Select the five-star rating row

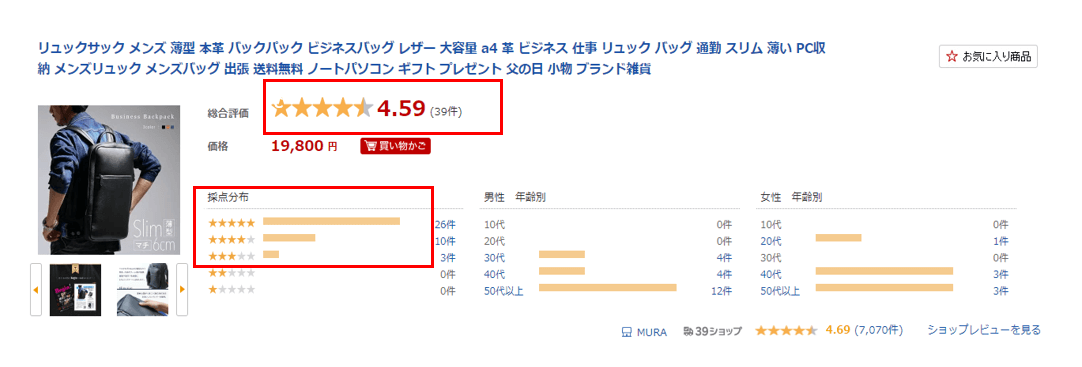point(331,223)
